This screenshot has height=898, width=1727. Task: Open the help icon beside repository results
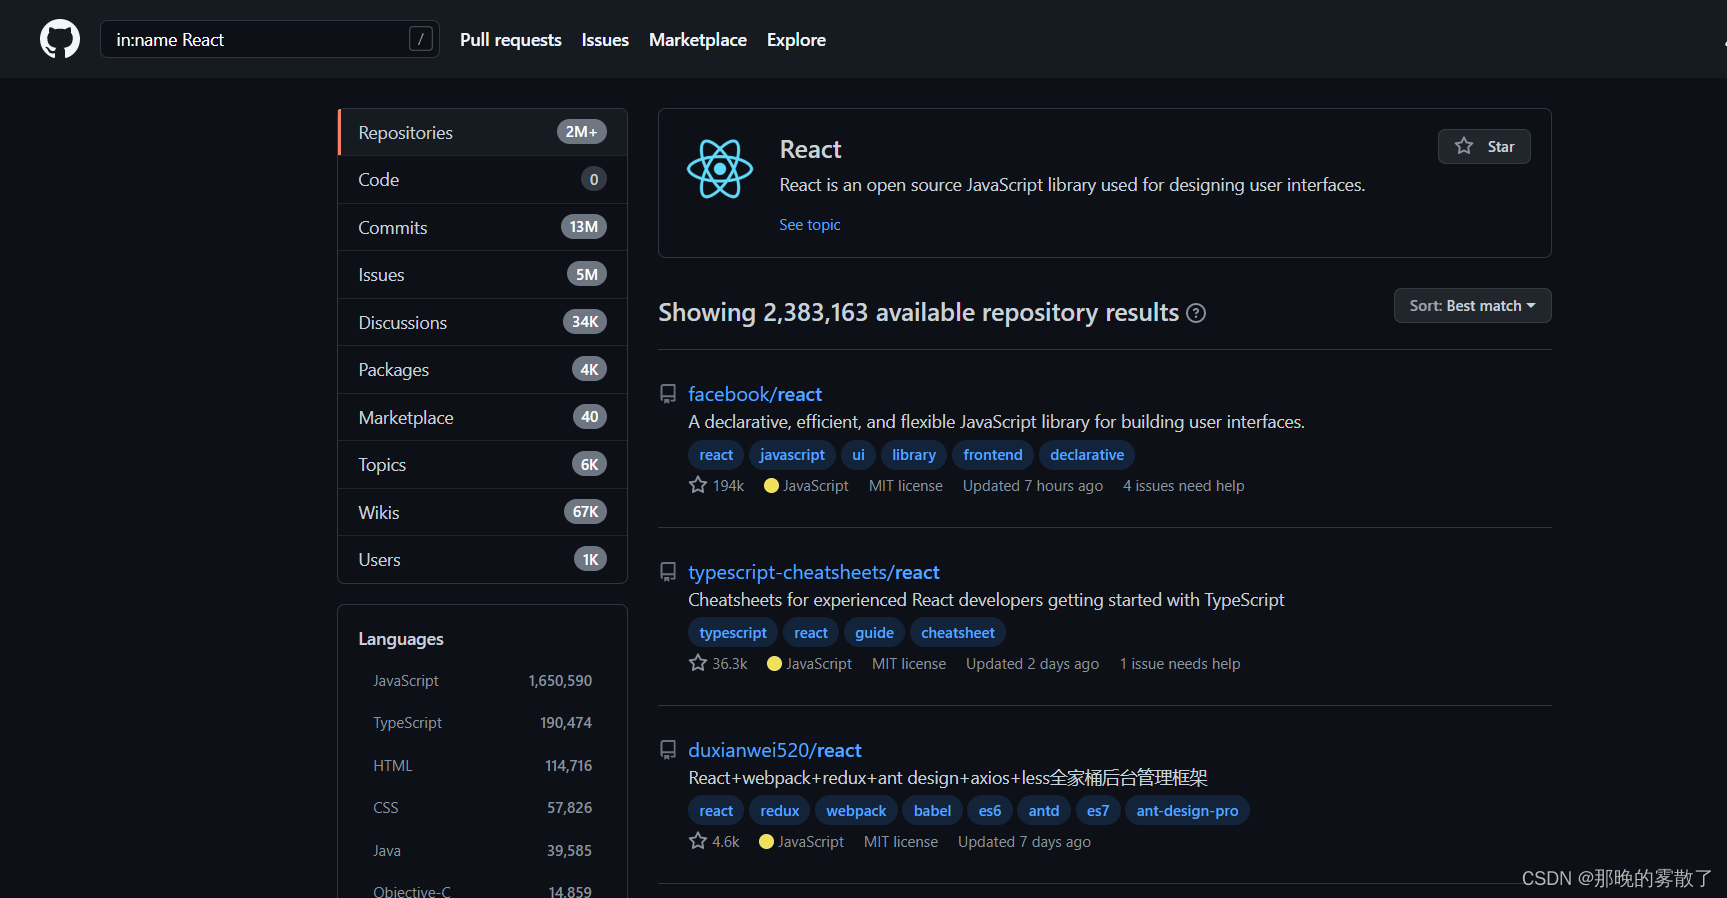1196,313
